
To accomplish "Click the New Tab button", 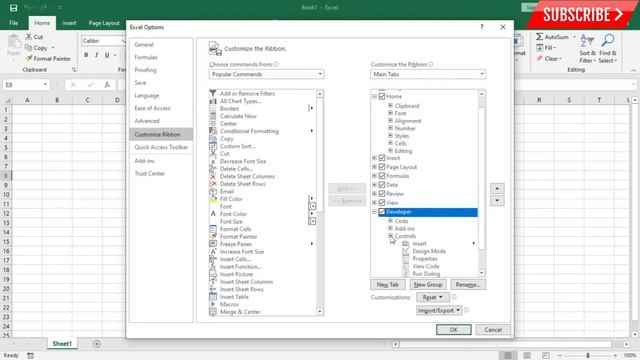I will click(388, 284).
